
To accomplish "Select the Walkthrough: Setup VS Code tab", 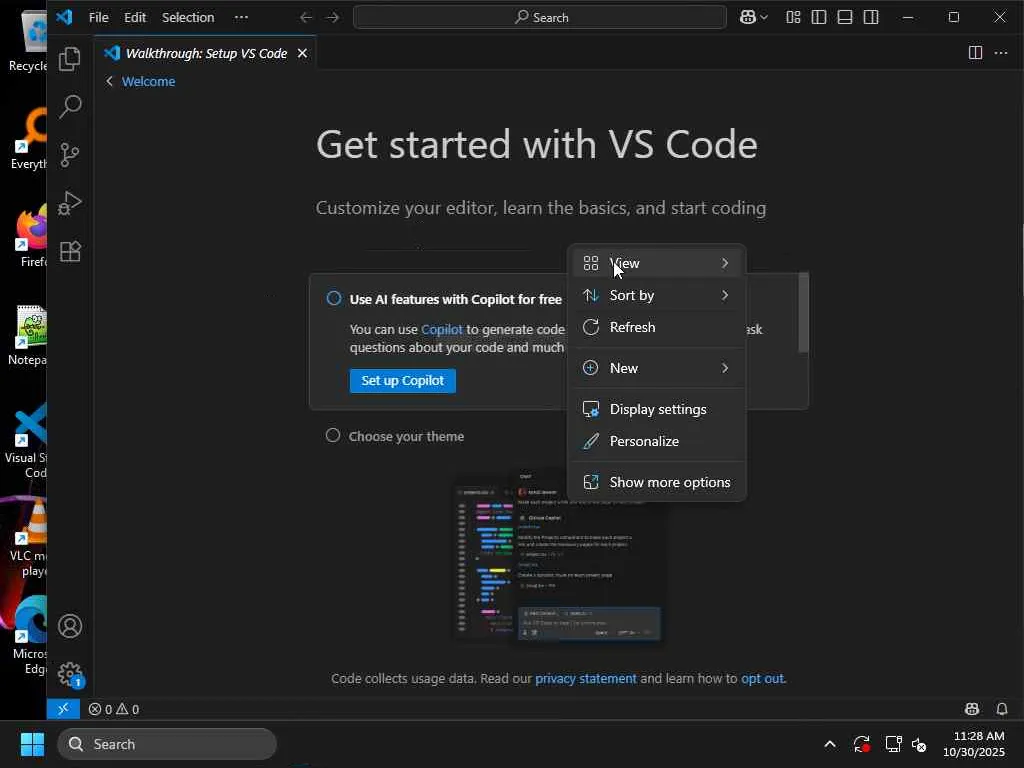I will coord(206,54).
